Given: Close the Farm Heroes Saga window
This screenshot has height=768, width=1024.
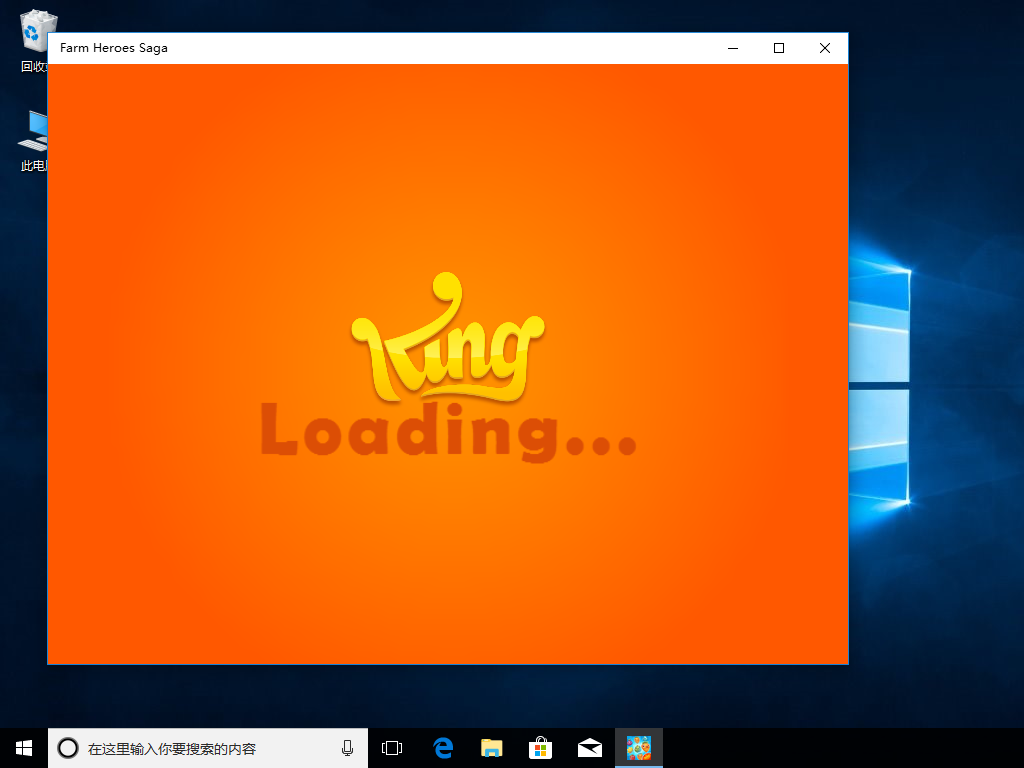Looking at the screenshot, I should 825,48.
